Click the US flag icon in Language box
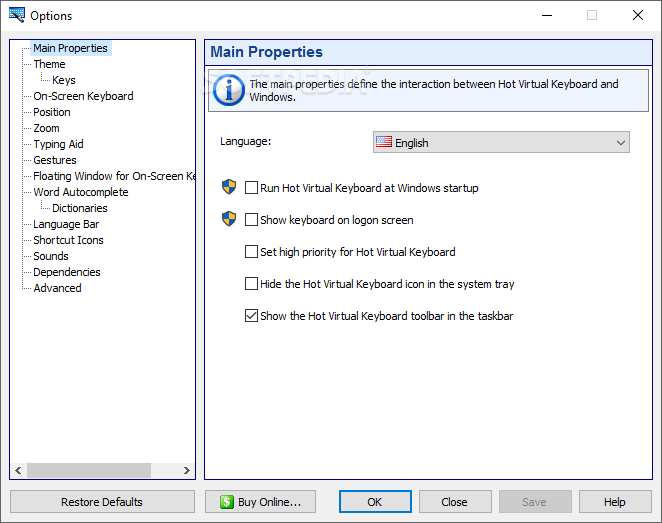This screenshot has height=523, width=662. [x=384, y=142]
